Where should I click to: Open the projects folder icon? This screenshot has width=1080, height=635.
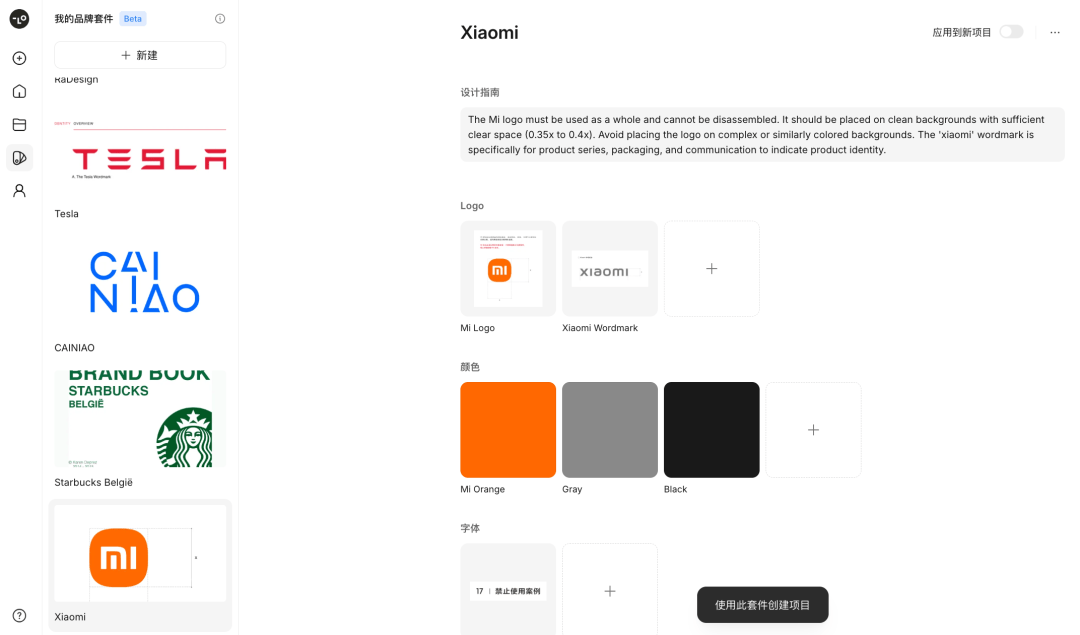pos(19,125)
